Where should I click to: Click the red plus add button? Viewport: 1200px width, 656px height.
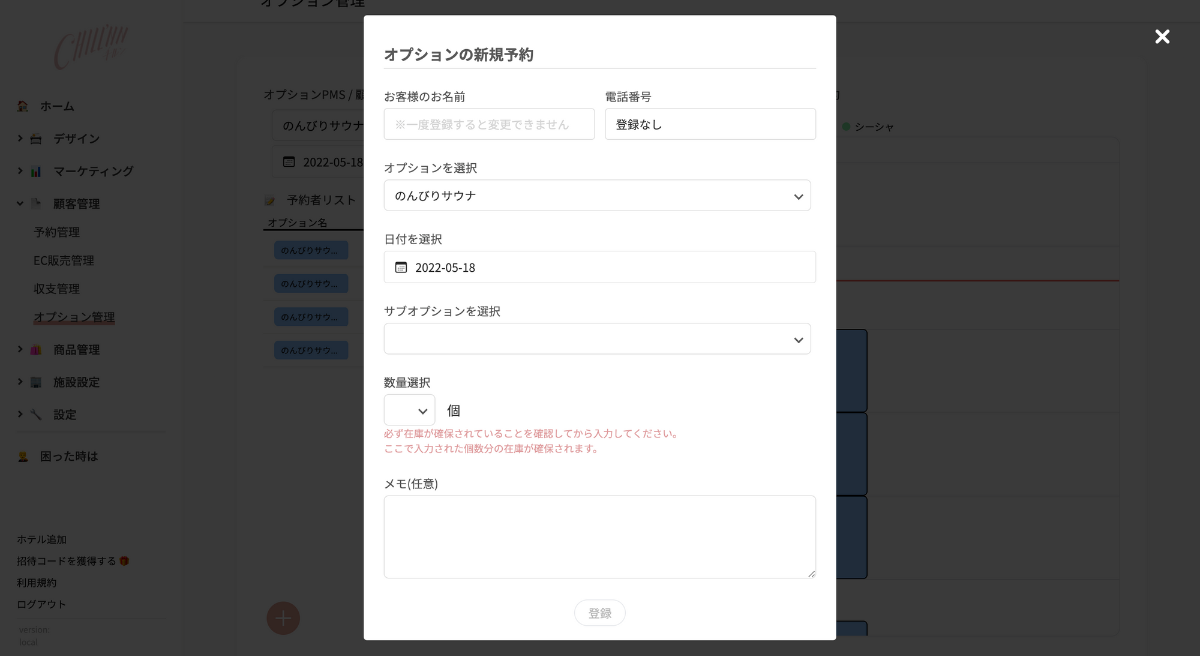(x=283, y=618)
